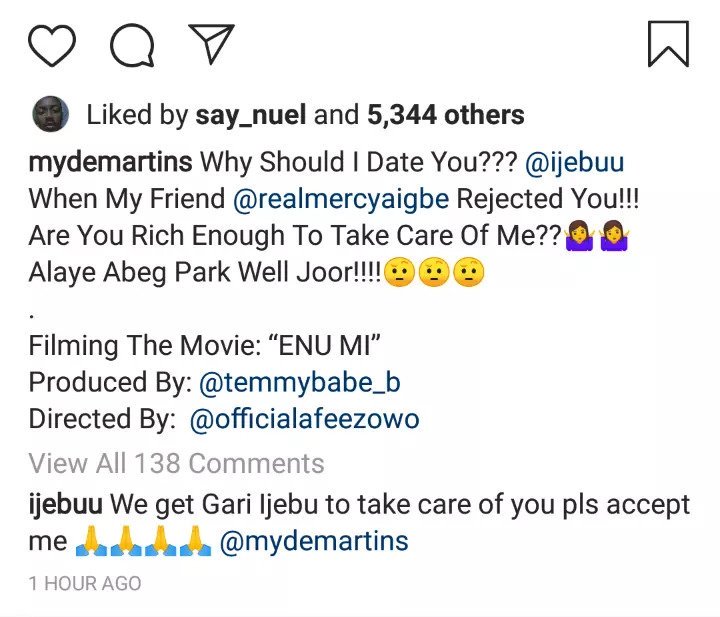Expand View All 138 Comments

177,463
